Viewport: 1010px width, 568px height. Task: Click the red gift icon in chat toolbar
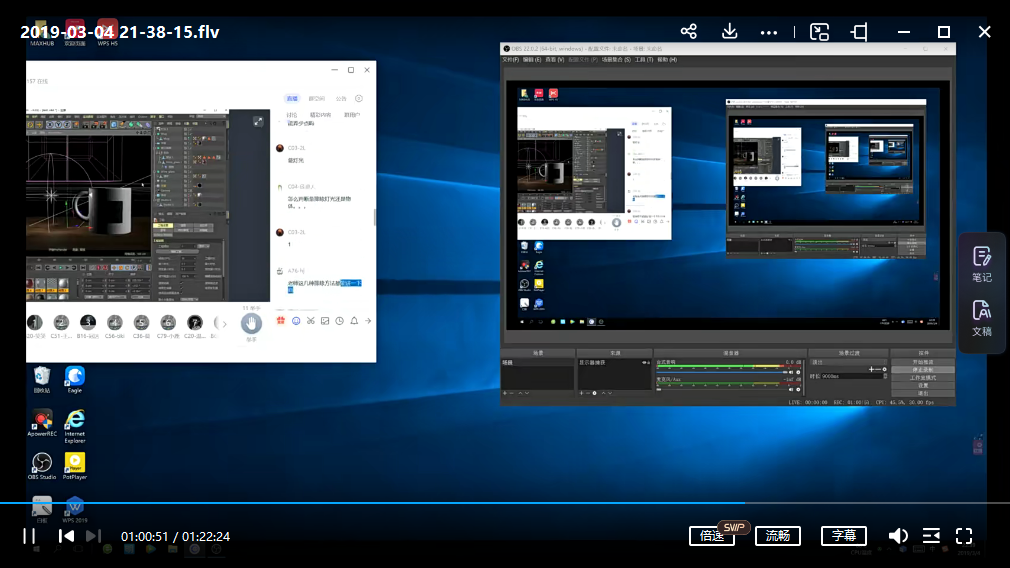281,321
